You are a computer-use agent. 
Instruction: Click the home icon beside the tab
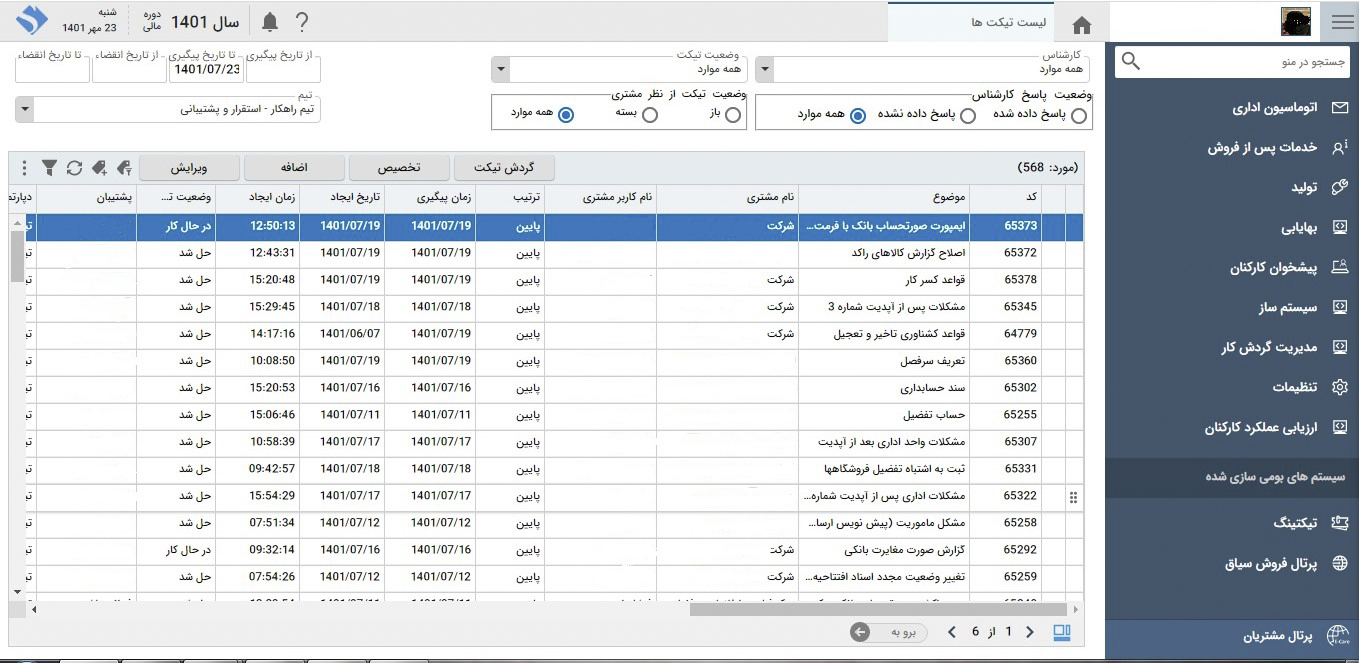coord(1081,25)
